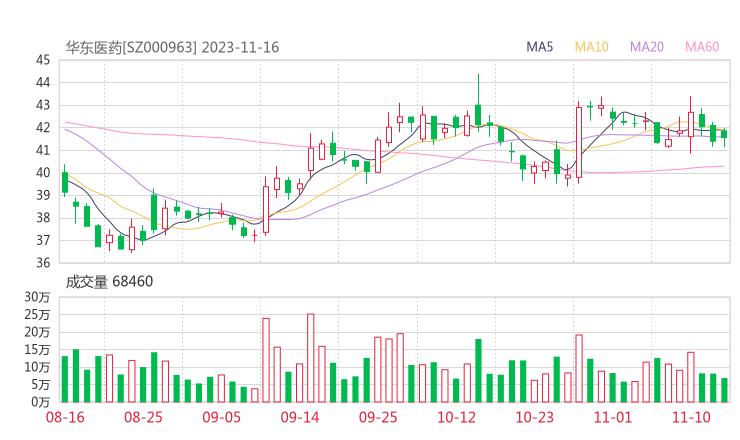The width and height of the screenshot is (740, 440).
Task: Click the 成交量 68460 volume label
Action: coord(109,281)
